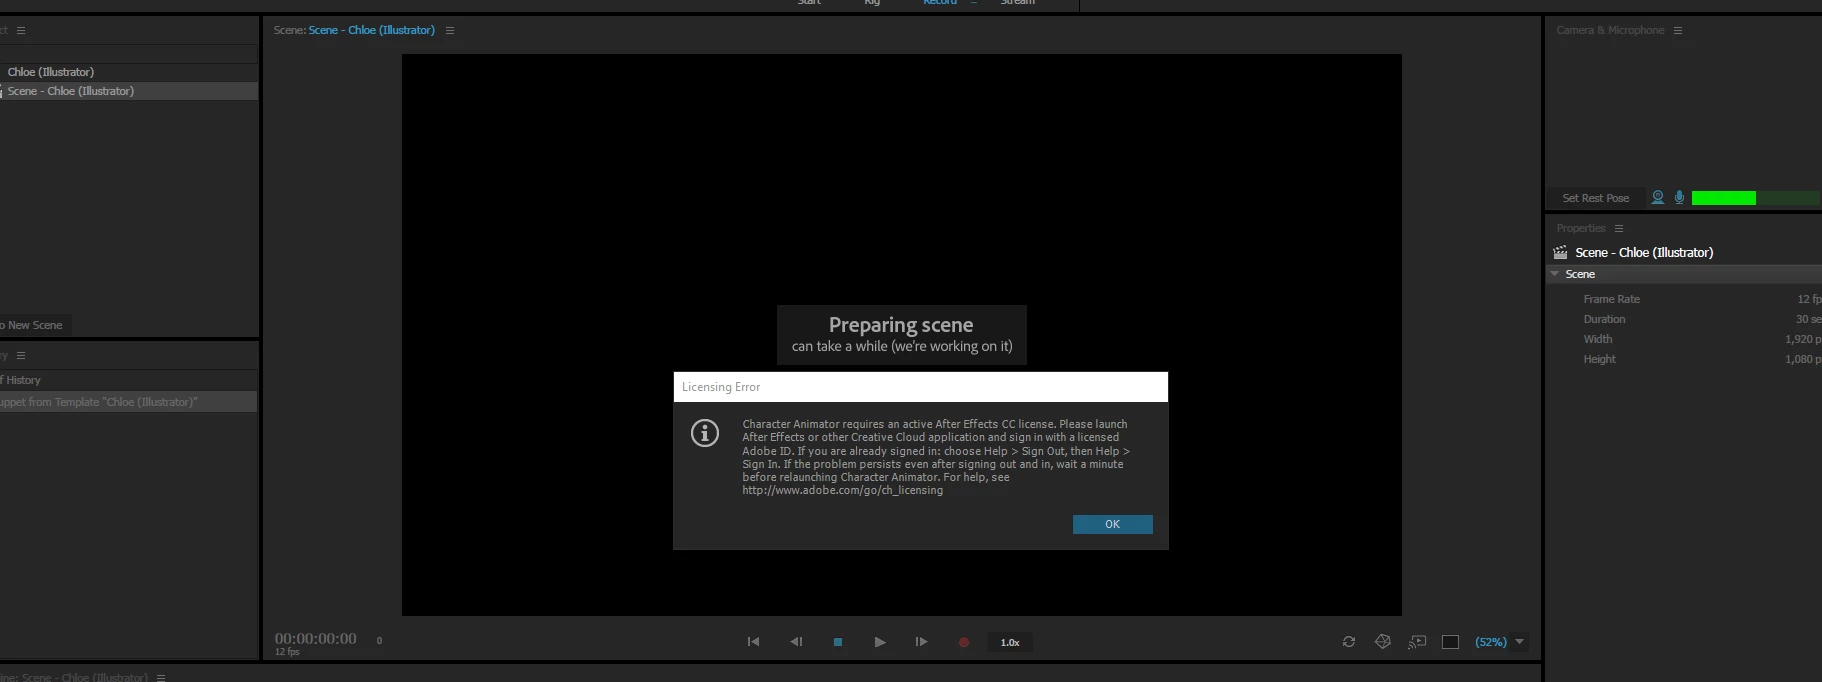Open the History panel menu
1822x682 pixels.
tap(21, 356)
